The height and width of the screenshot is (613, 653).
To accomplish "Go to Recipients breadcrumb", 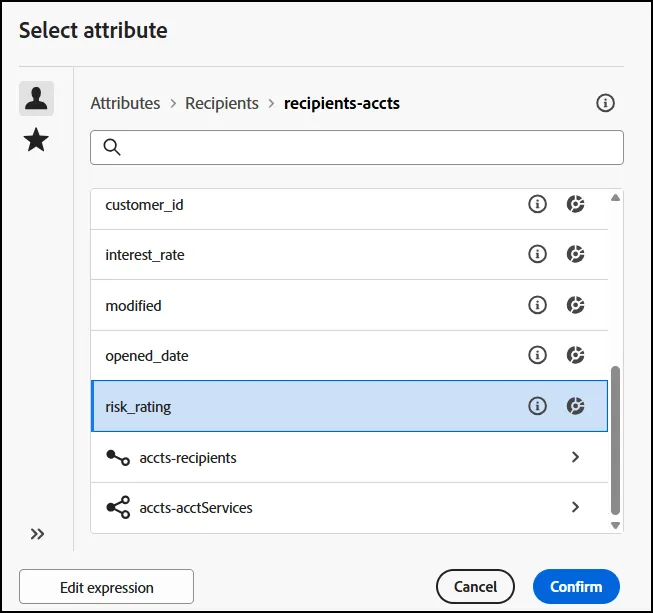I will click(x=222, y=103).
